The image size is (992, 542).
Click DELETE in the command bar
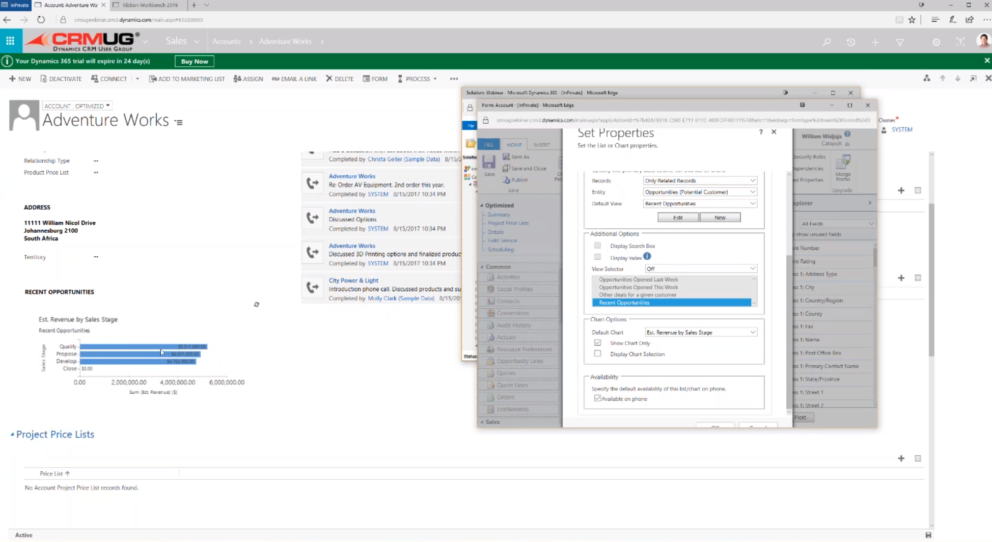coord(340,79)
